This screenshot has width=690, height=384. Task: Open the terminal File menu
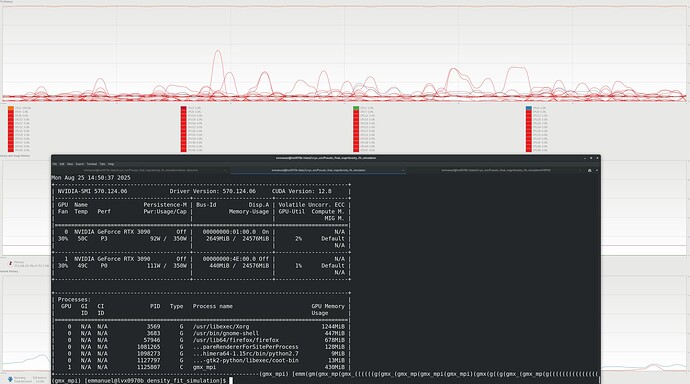coord(55,164)
